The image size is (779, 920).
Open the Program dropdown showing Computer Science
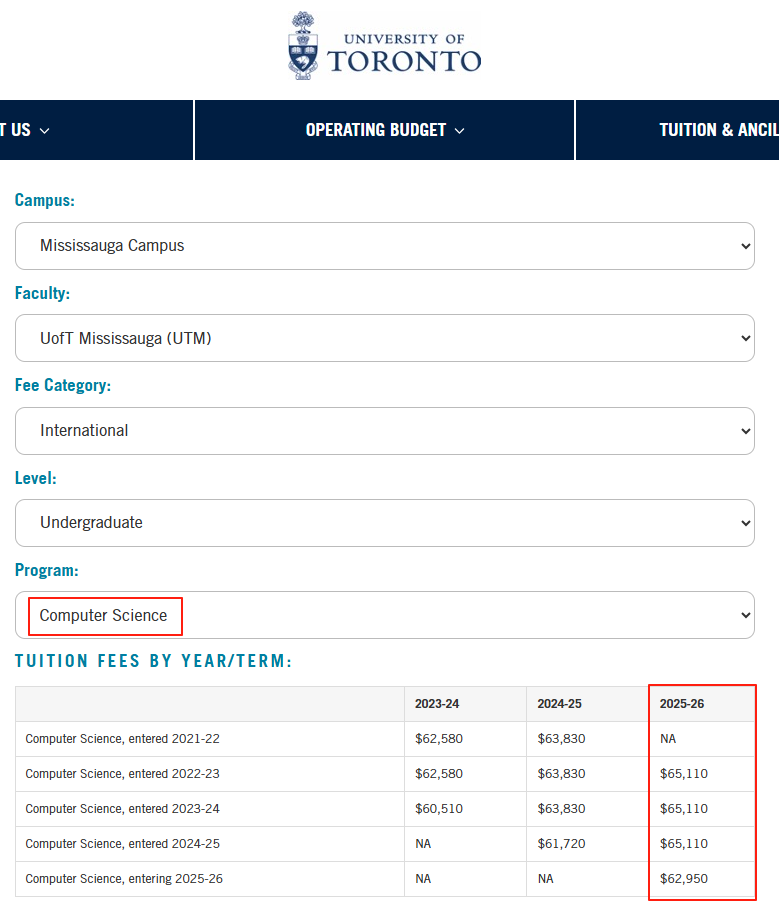click(x=385, y=615)
